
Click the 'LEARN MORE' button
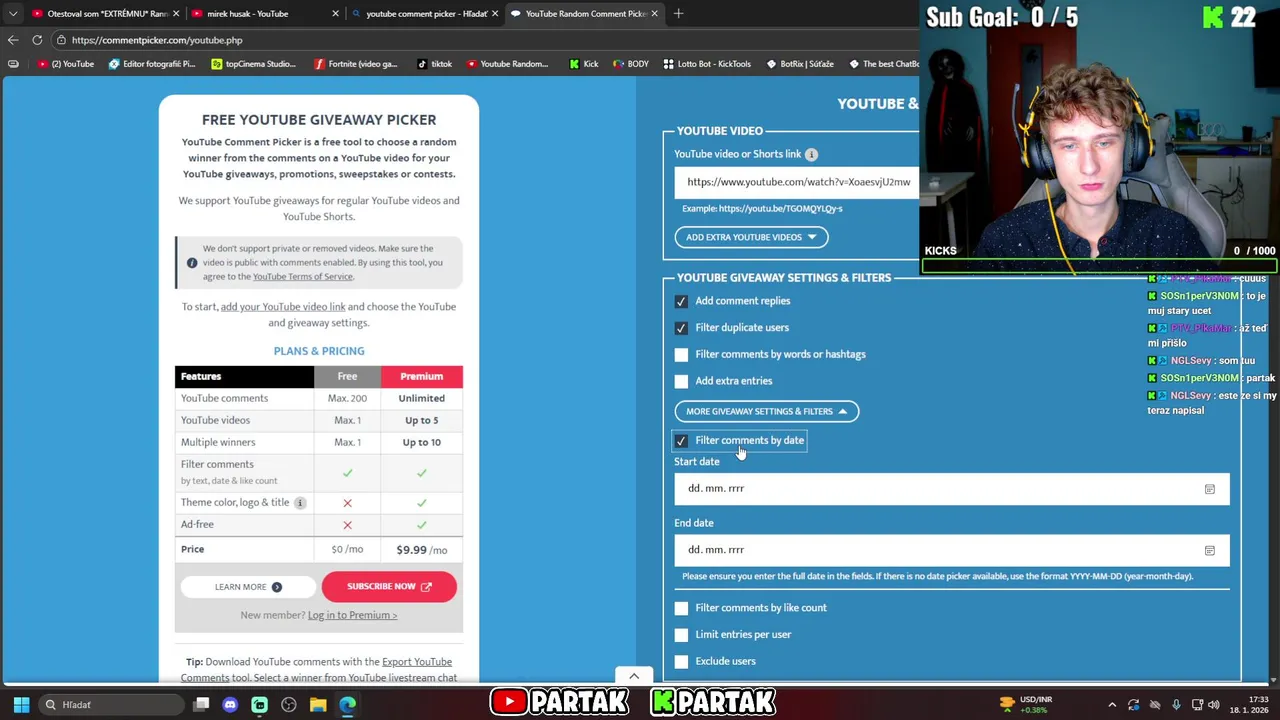tap(248, 587)
